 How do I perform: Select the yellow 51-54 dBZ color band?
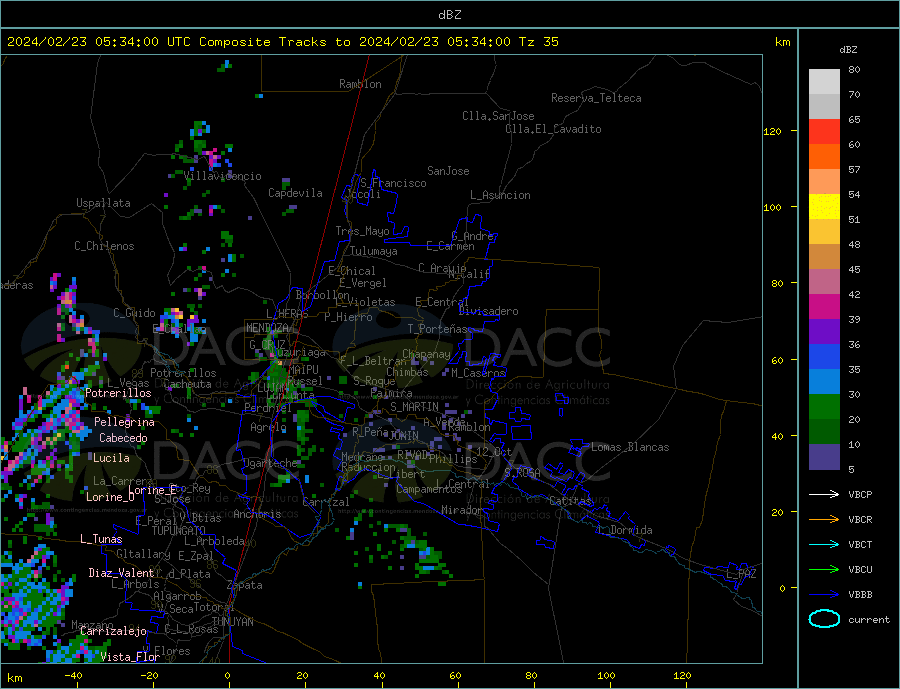pyautogui.click(x=824, y=207)
